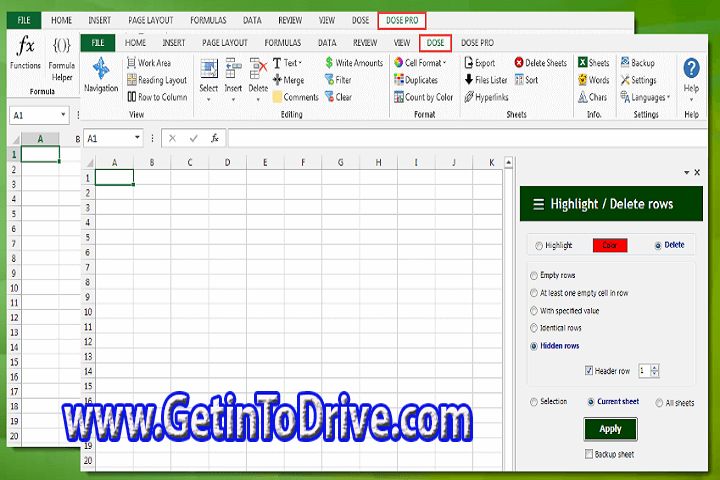Select the Delete radio option

pos(658,245)
